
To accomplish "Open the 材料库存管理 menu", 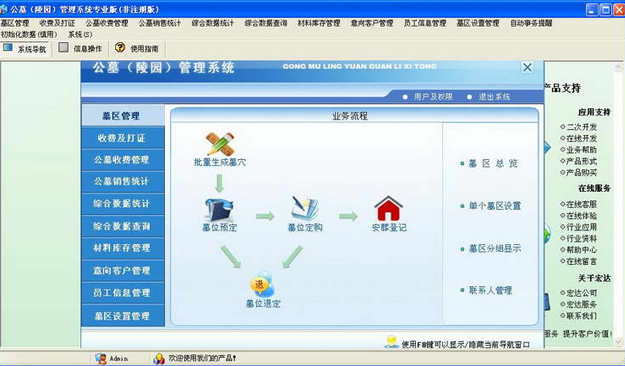I will tap(319, 23).
